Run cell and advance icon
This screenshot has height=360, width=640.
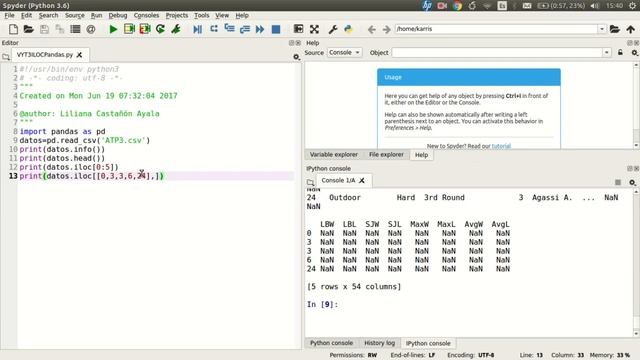point(145,29)
